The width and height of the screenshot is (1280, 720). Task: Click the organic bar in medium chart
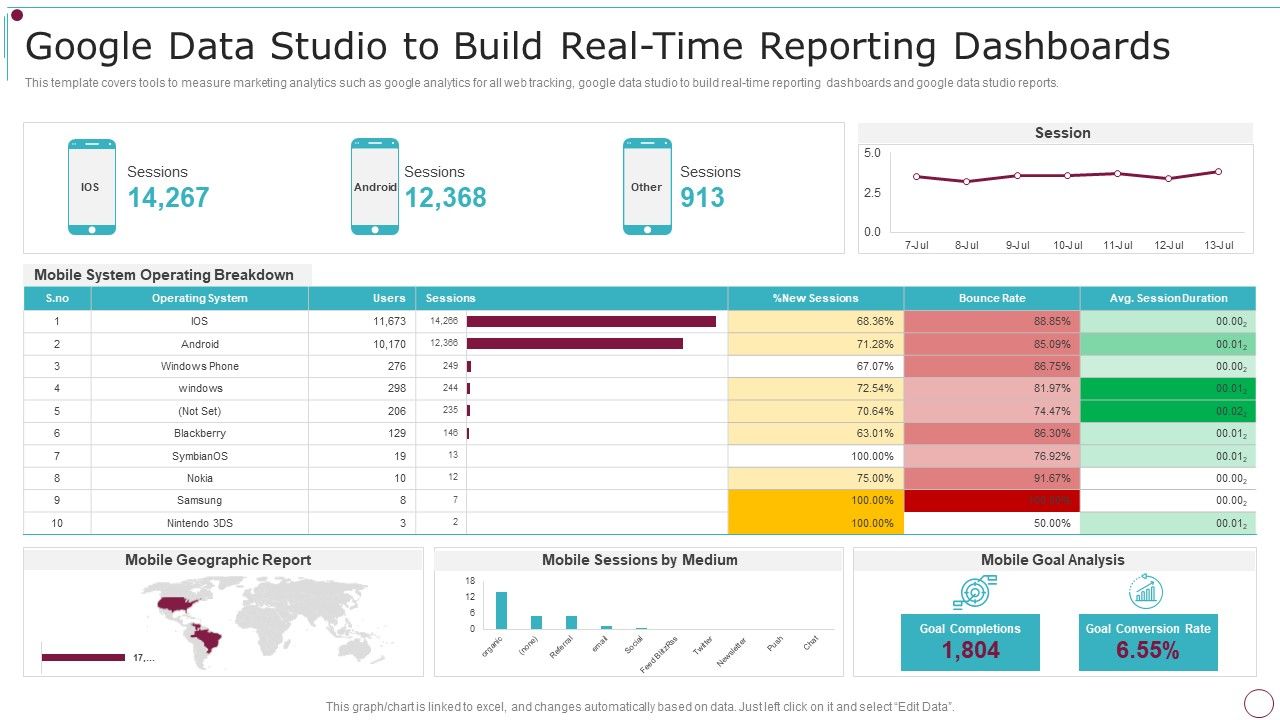click(501, 610)
